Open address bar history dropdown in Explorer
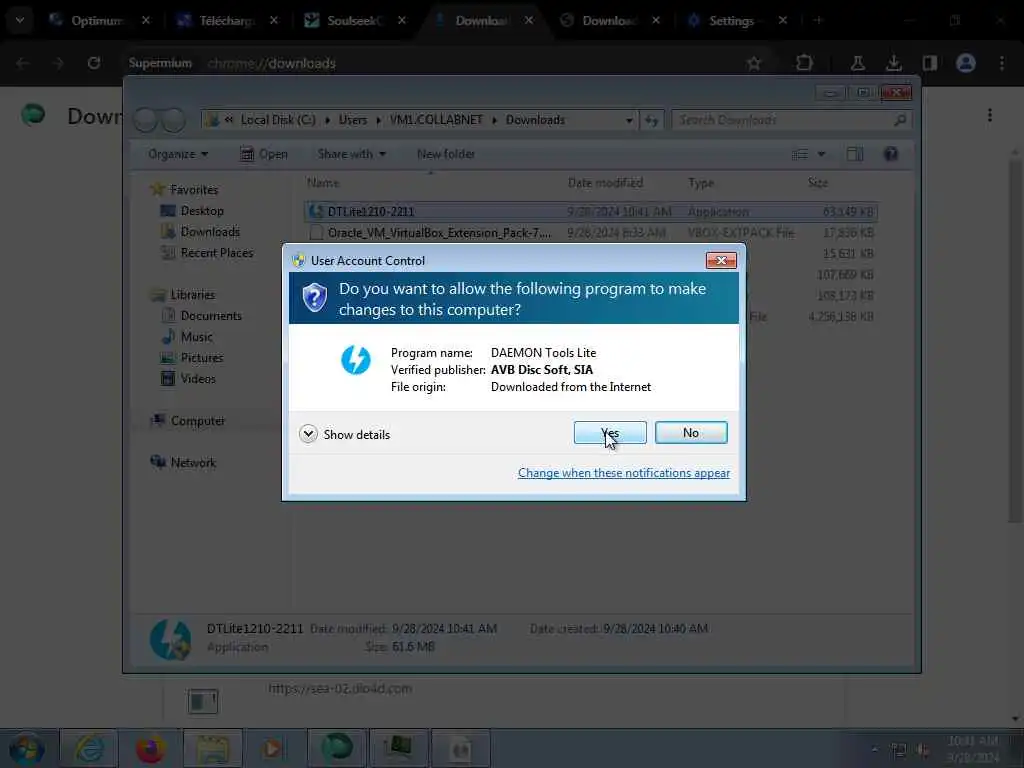Image resolution: width=1024 pixels, height=768 pixels. [629, 120]
